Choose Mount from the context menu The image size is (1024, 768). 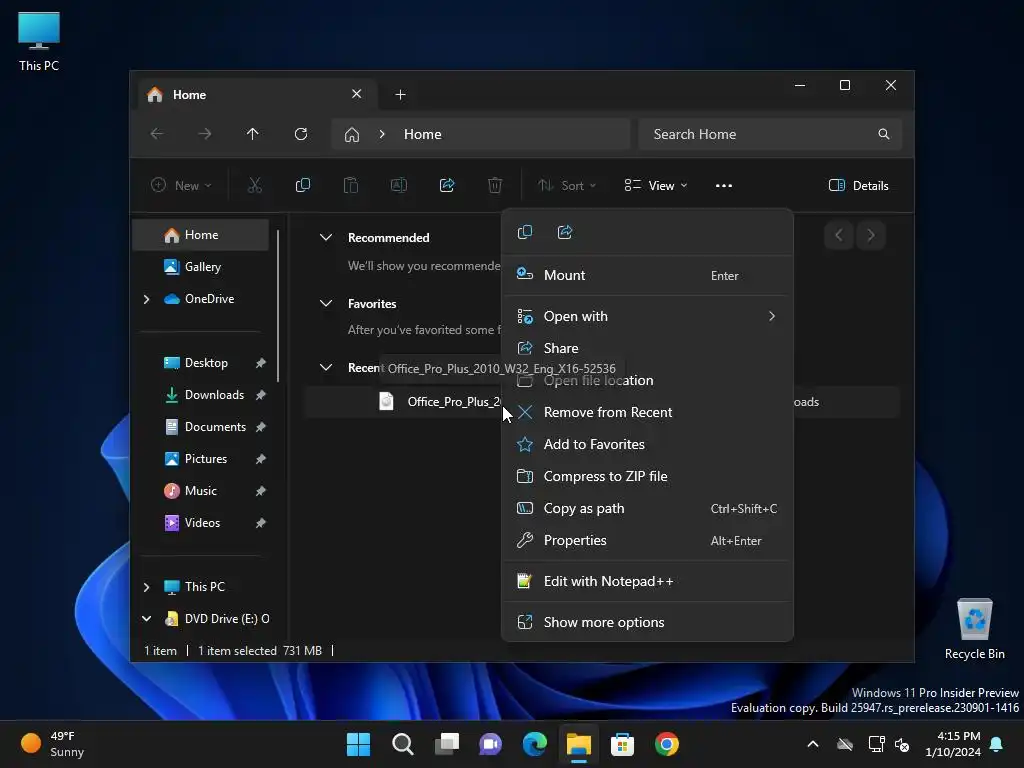647,275
